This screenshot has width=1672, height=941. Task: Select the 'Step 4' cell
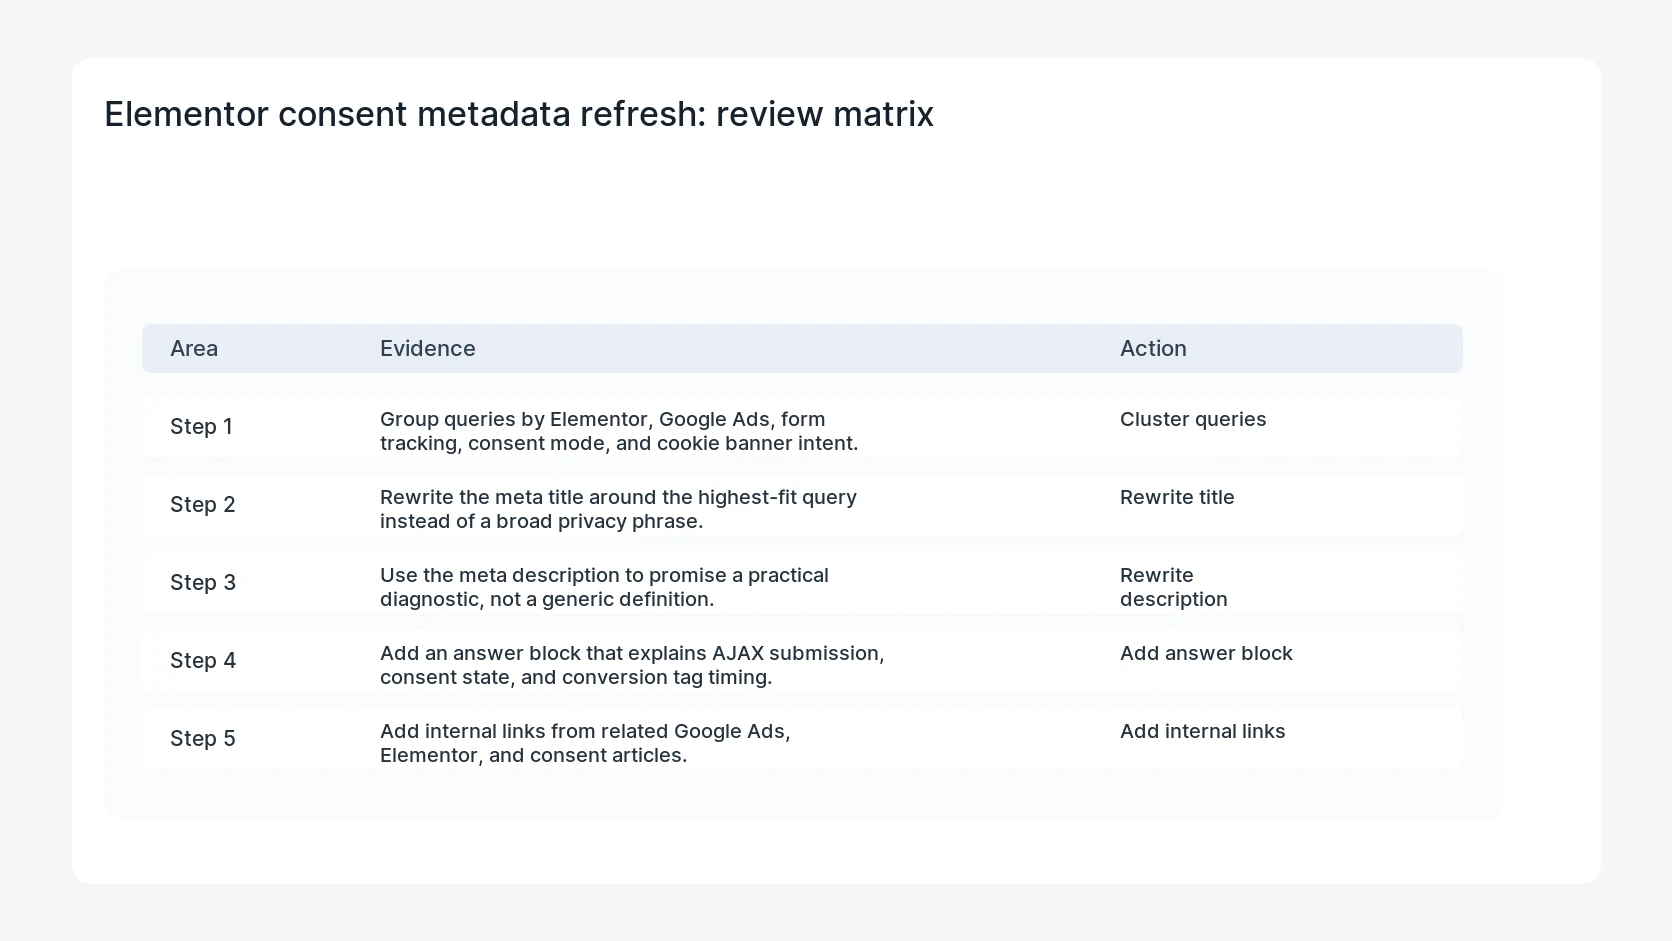click(x=203, y=660)
